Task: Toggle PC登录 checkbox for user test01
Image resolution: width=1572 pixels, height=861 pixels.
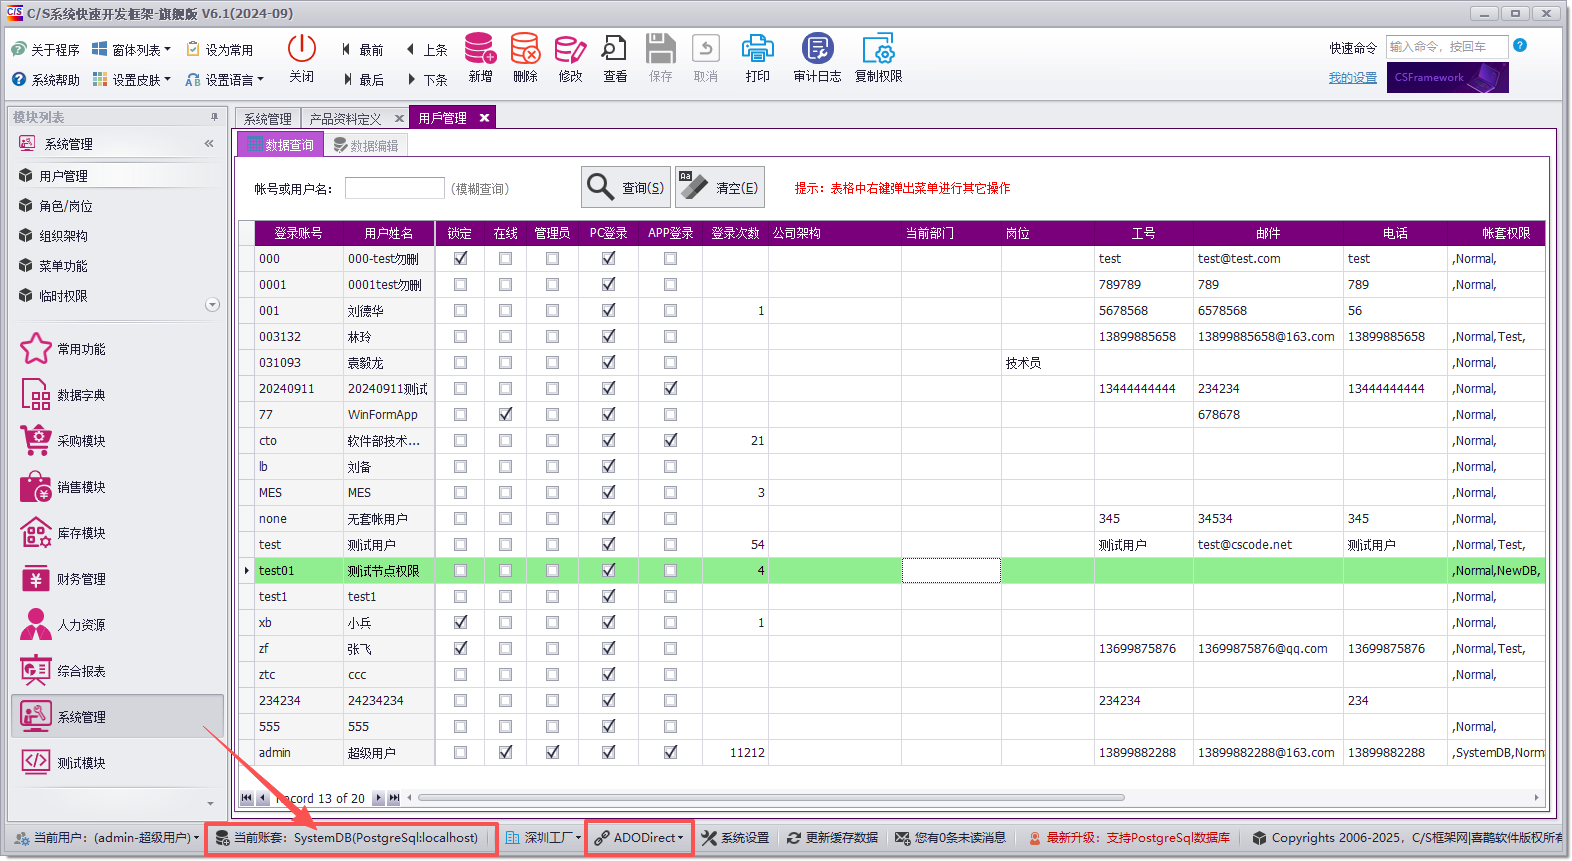Action: 608,570
